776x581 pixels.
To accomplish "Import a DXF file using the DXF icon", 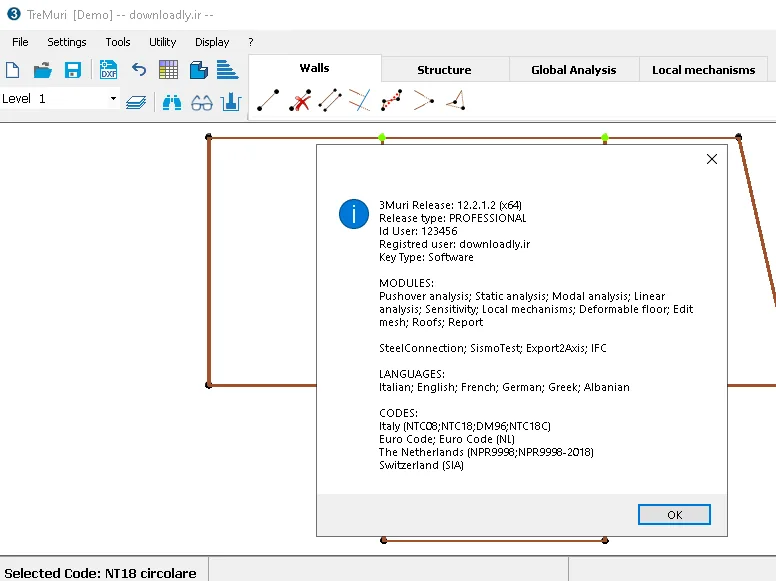I will 108,70.
